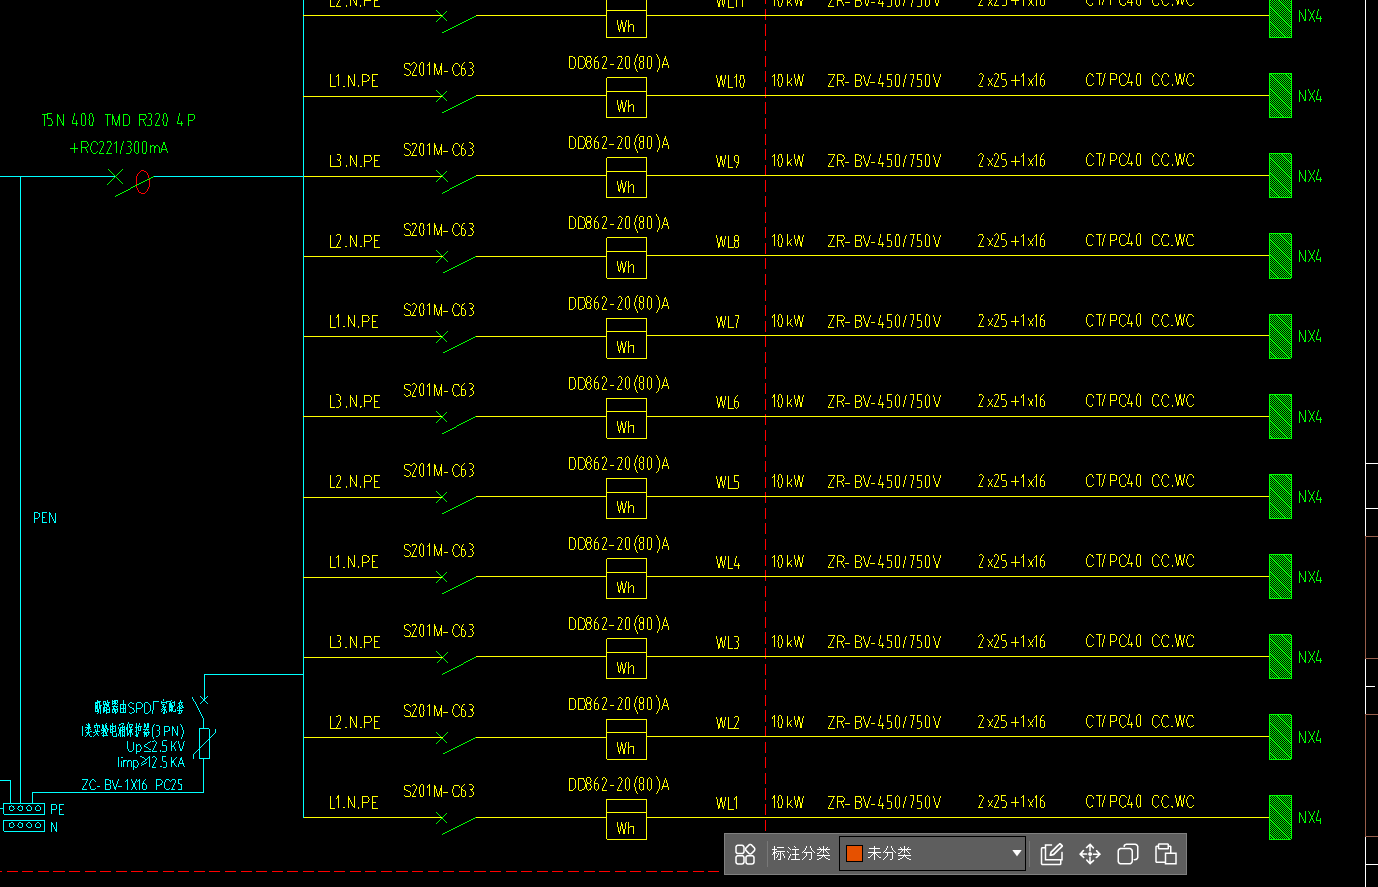Select the red residual-current oval on main breaker
This screenshot has width=1378, height=887.
click(142, 182)
